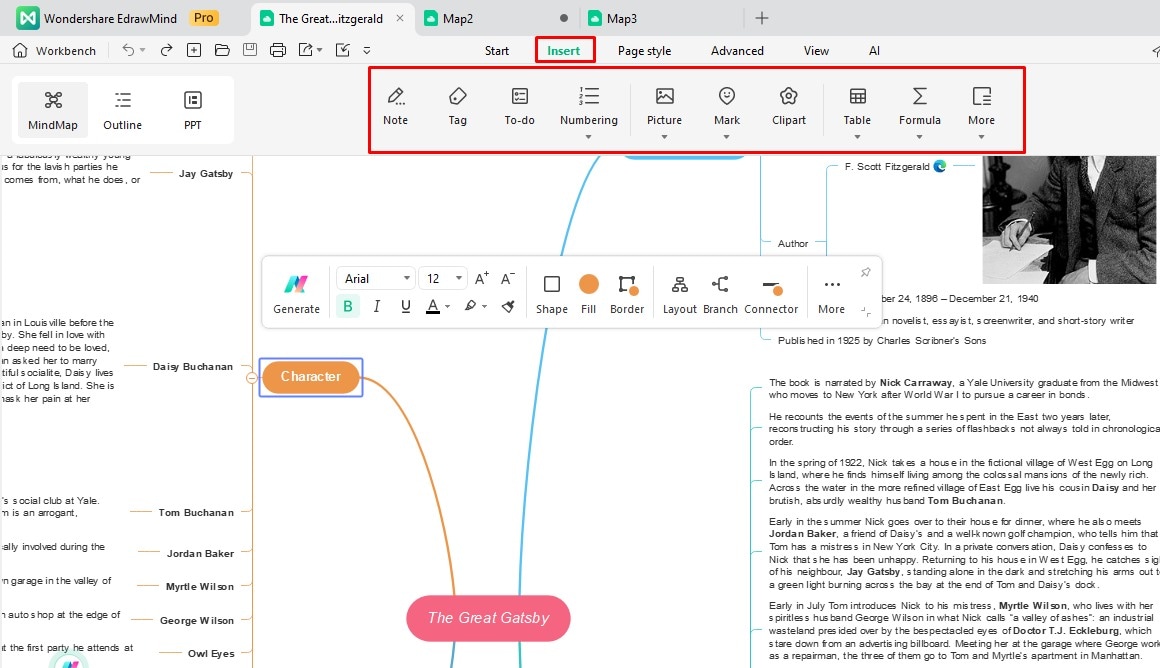This screenshot has width=1160, height=668.
Task: Select The Great Gatsby central topic
Action: 488,618
